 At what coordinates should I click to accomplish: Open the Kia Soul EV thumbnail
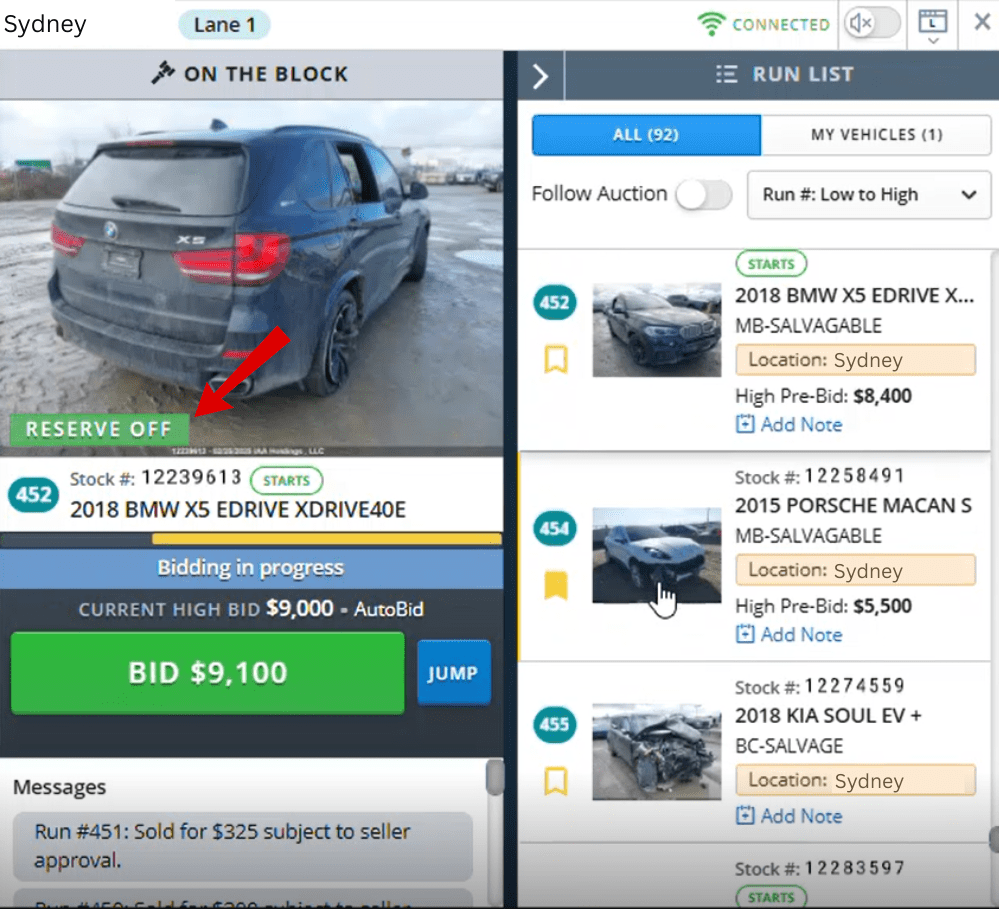(656, 751)
